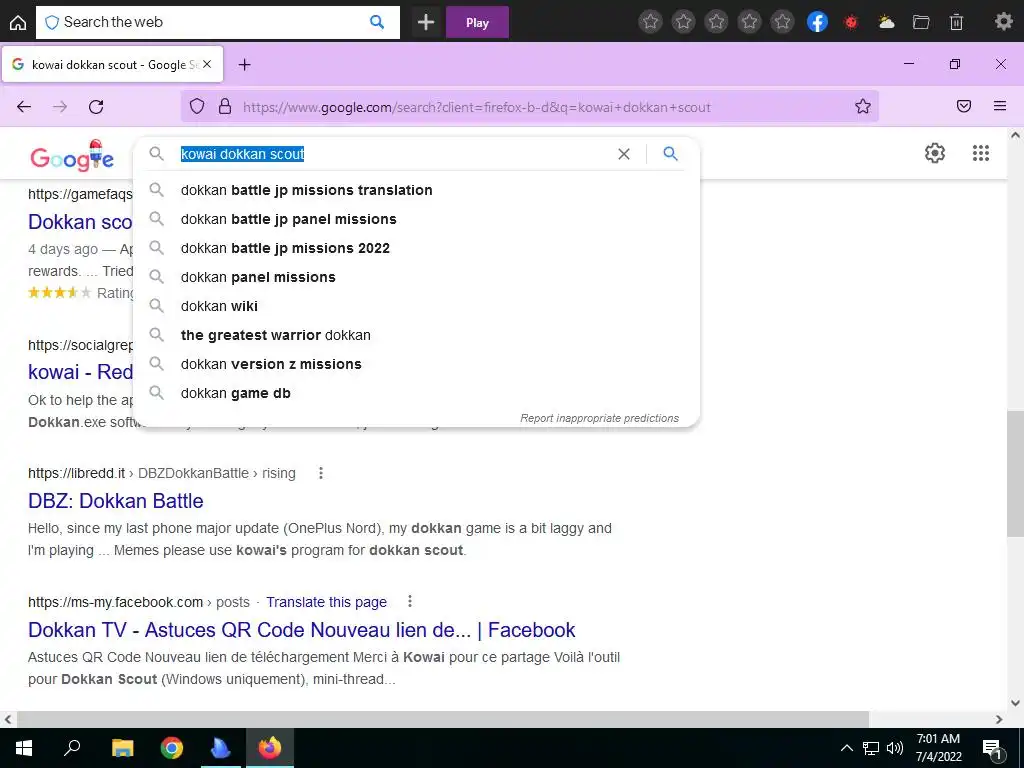Click the horizontal scrollbar thumb
The height and width of the screenshot is (768, 1024).
(x=443, y=719)
